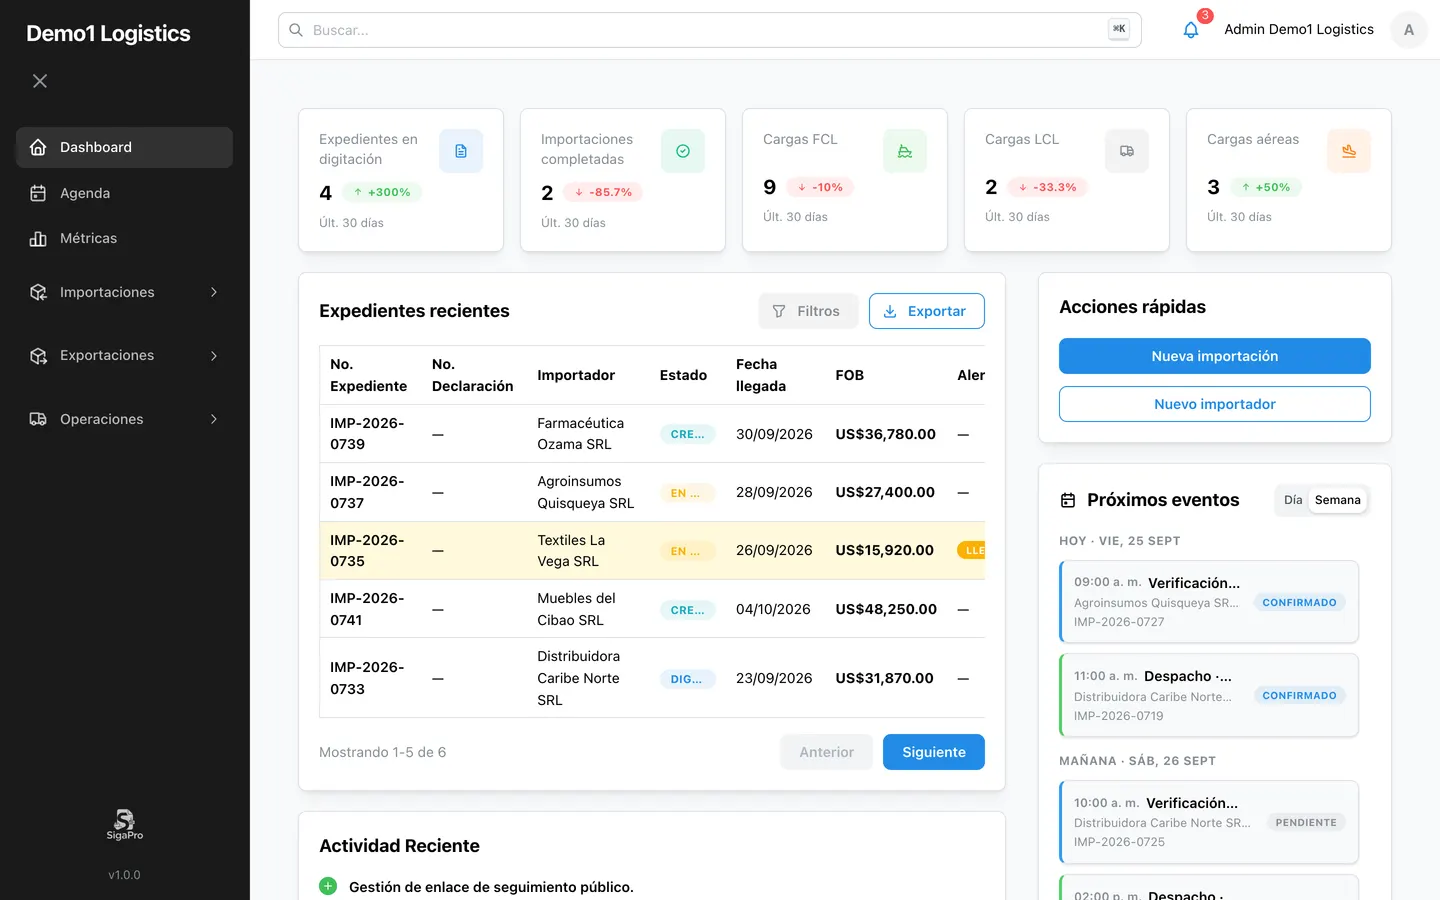Open Agenda in the sidebar
1440x900 pixels.
click(x=124, y=193)
